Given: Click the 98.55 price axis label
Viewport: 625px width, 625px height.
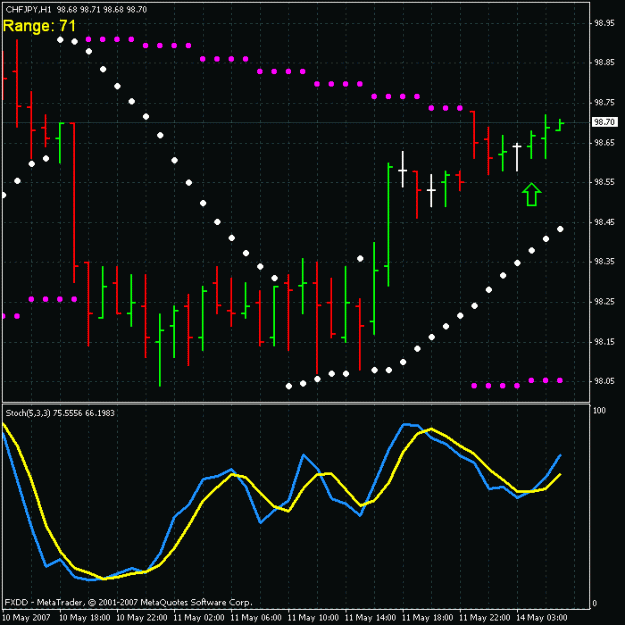Looking at the screenshot, I should [604, 182].
